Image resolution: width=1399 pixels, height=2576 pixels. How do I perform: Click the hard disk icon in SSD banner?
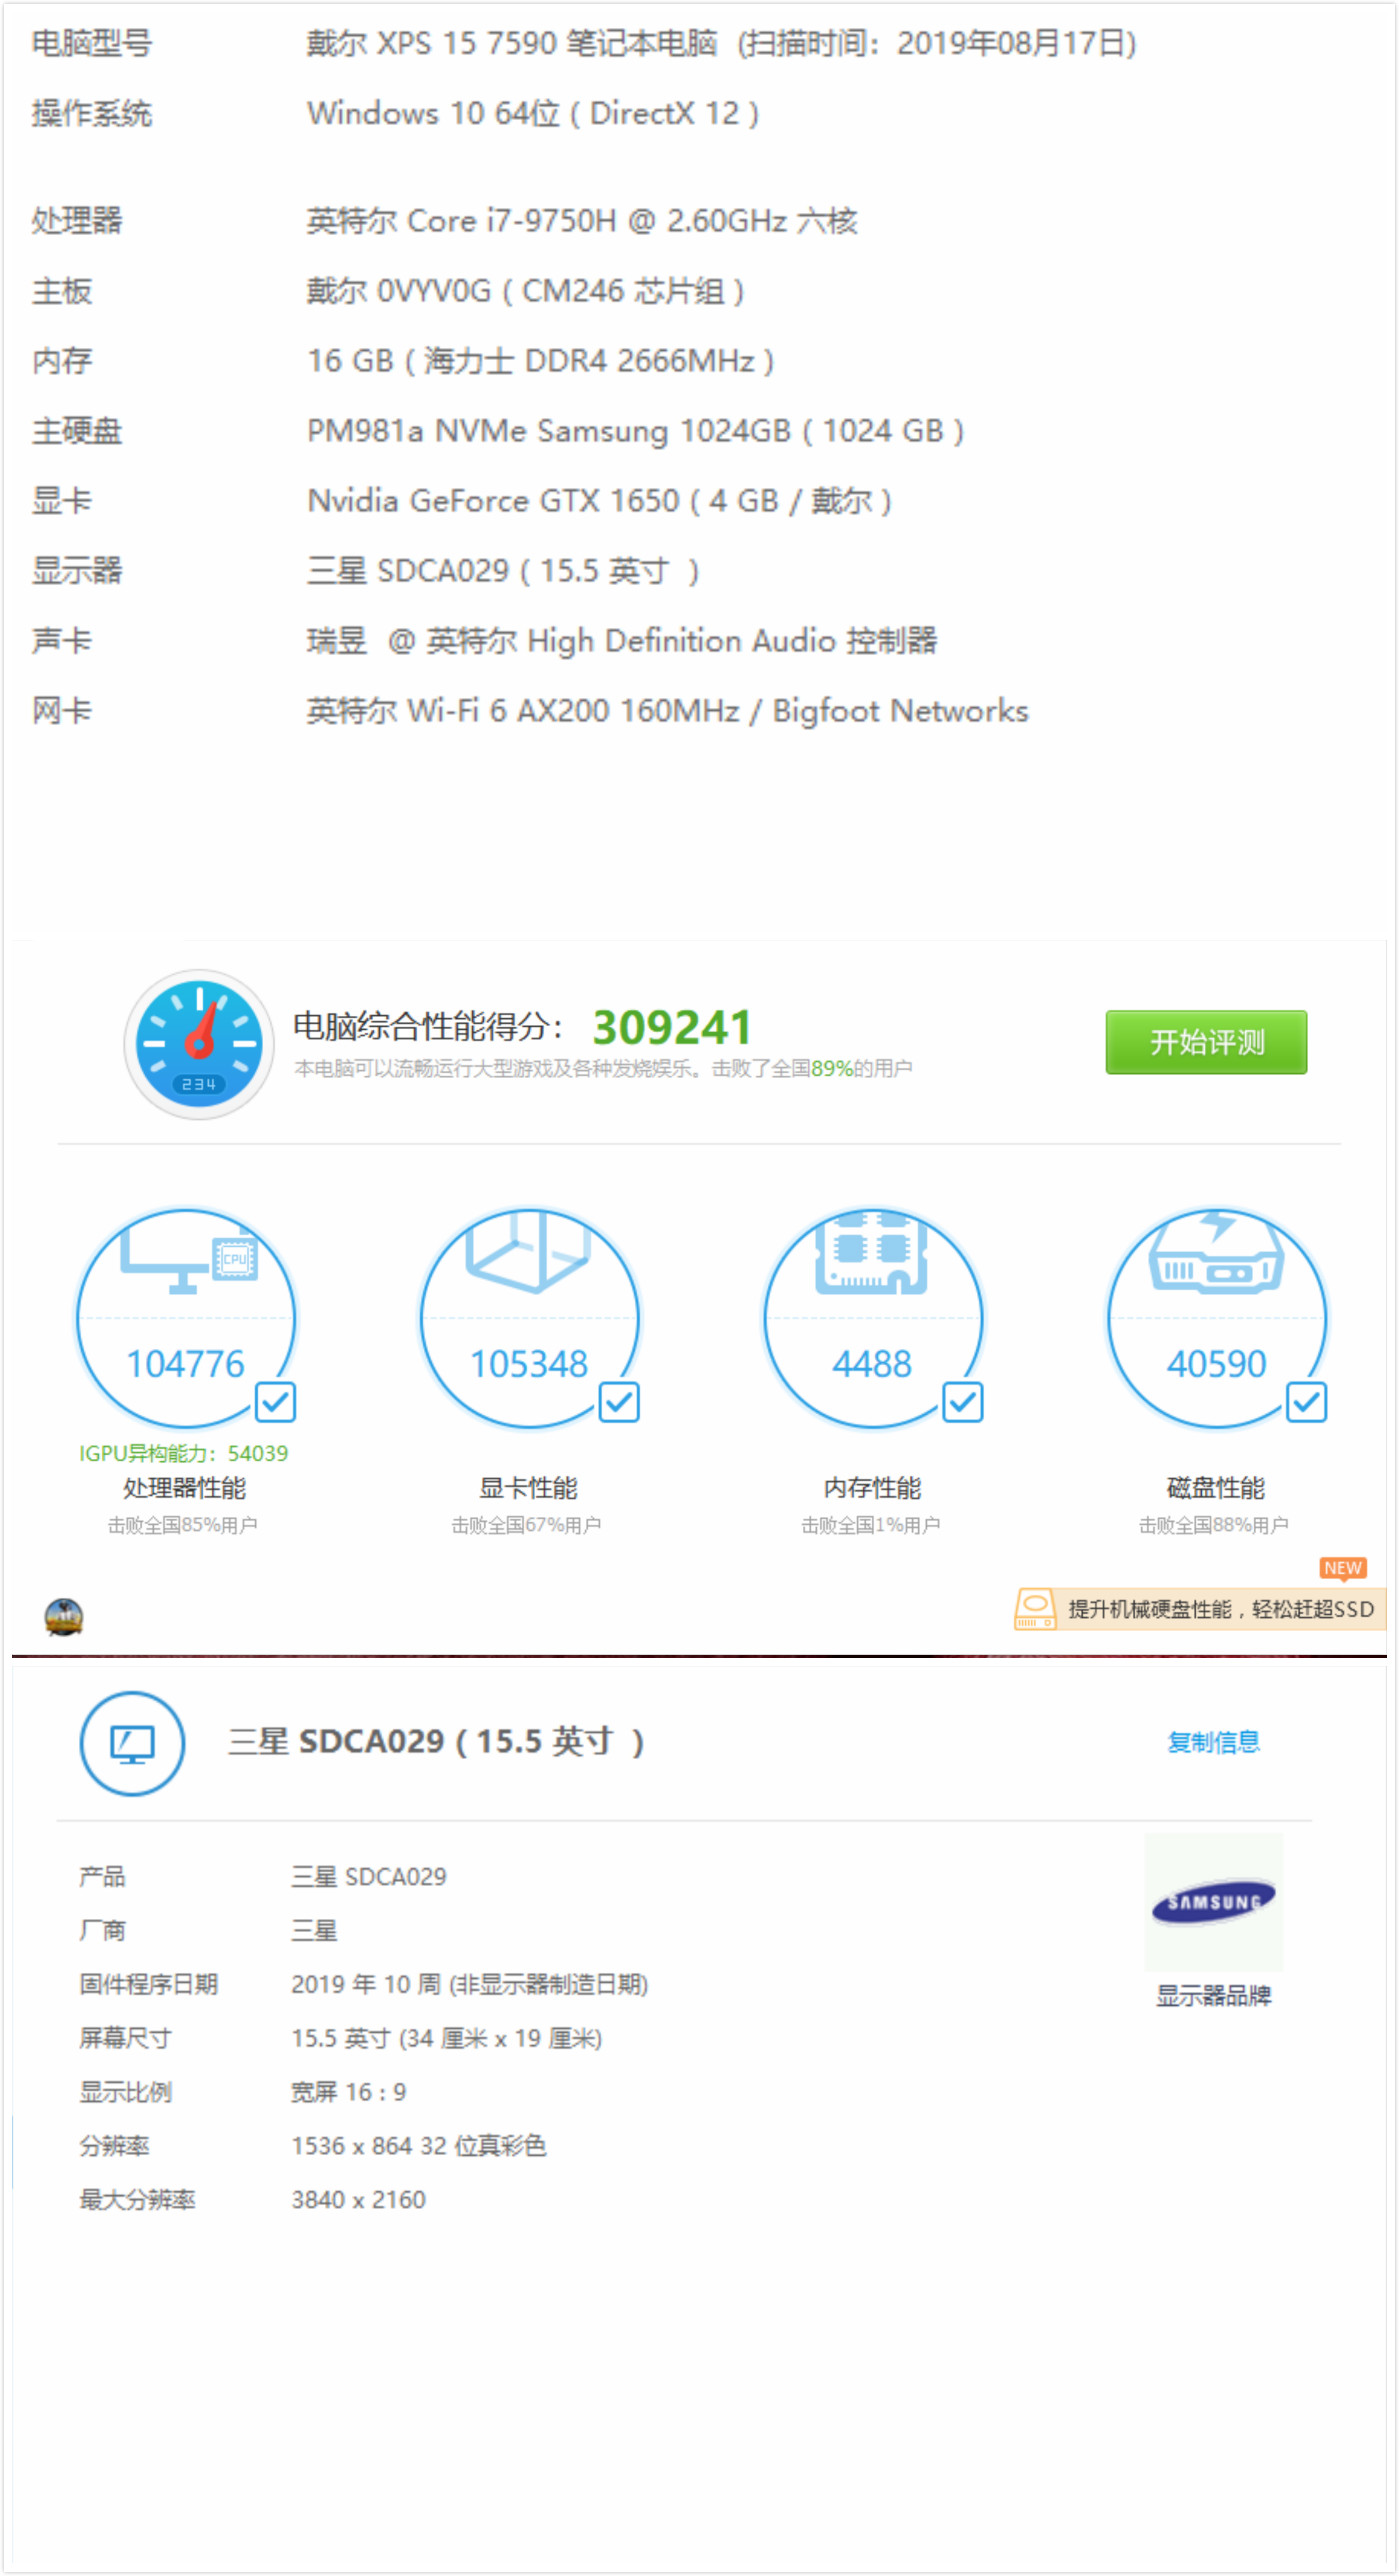[x=1035, y=1609]
